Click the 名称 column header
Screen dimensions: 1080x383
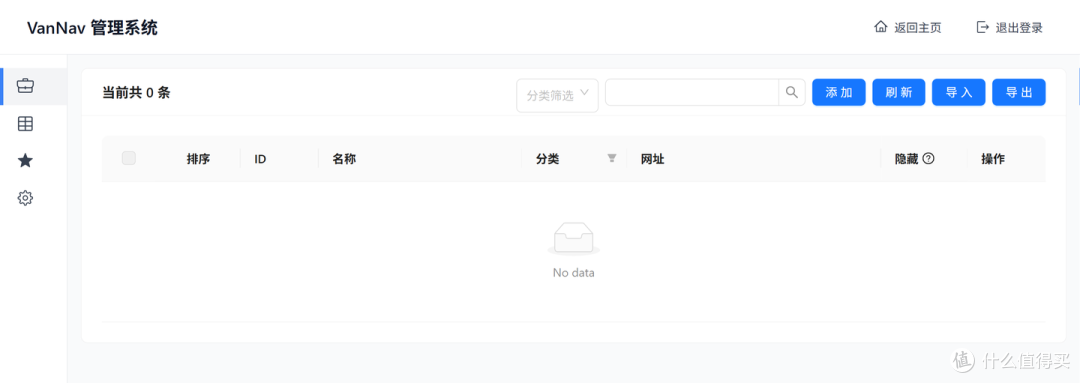click(344, 158)
